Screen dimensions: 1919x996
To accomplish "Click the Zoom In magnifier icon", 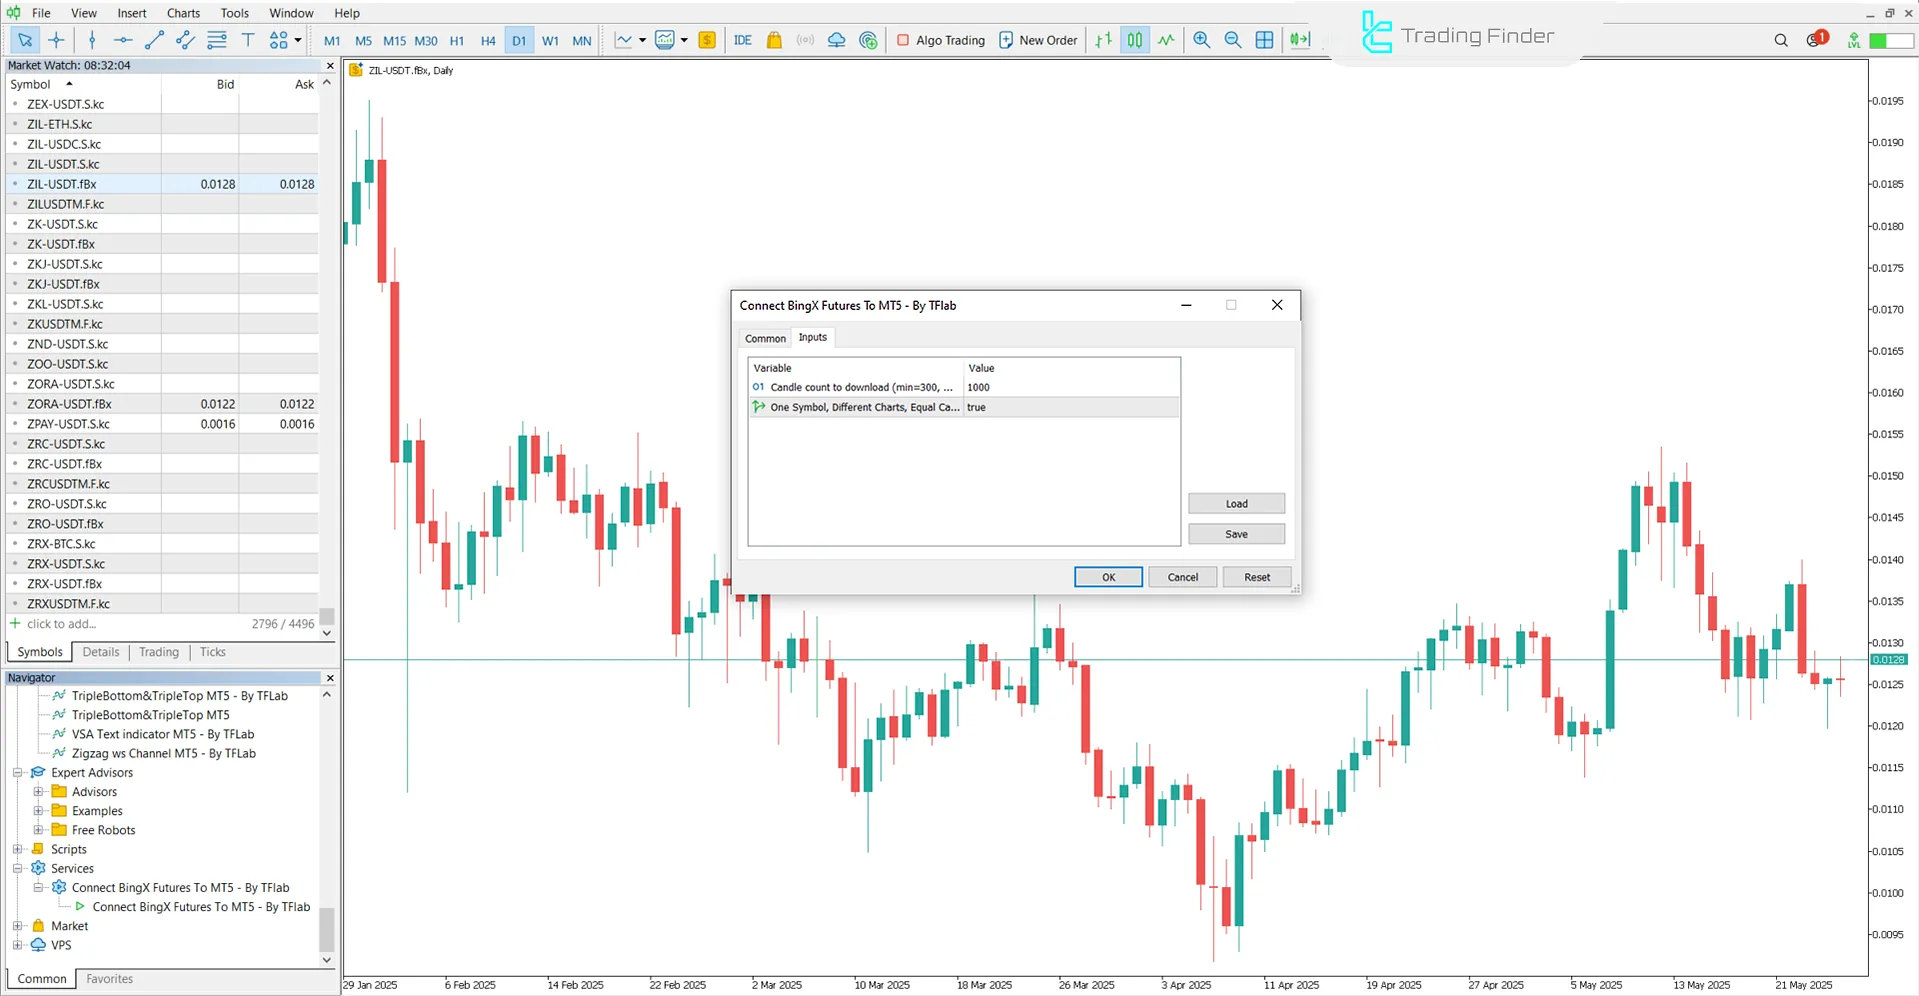I will (x=1201, y=40).
